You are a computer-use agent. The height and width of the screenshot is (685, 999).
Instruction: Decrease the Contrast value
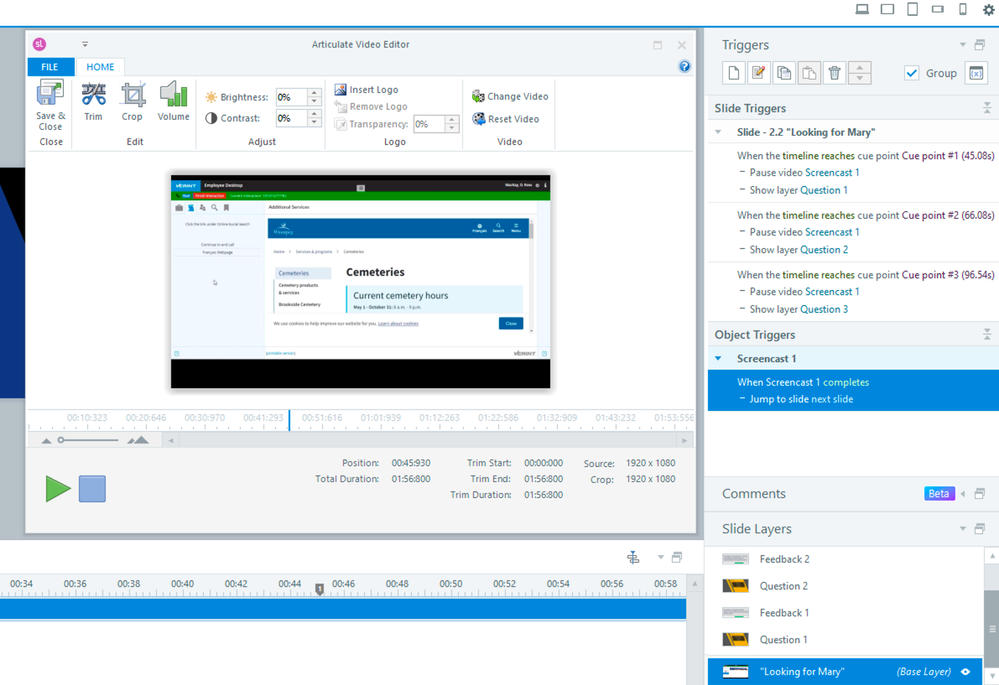pos(314,122)
